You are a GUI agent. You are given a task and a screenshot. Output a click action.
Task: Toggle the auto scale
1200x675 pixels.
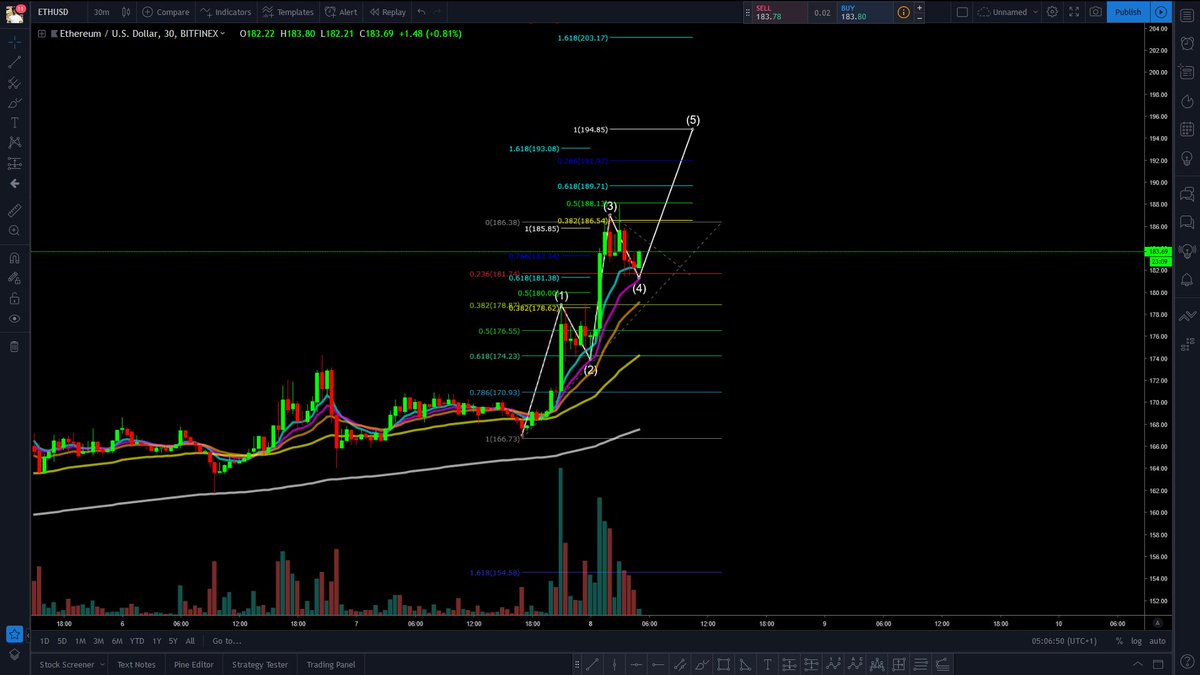point(1157,641)
